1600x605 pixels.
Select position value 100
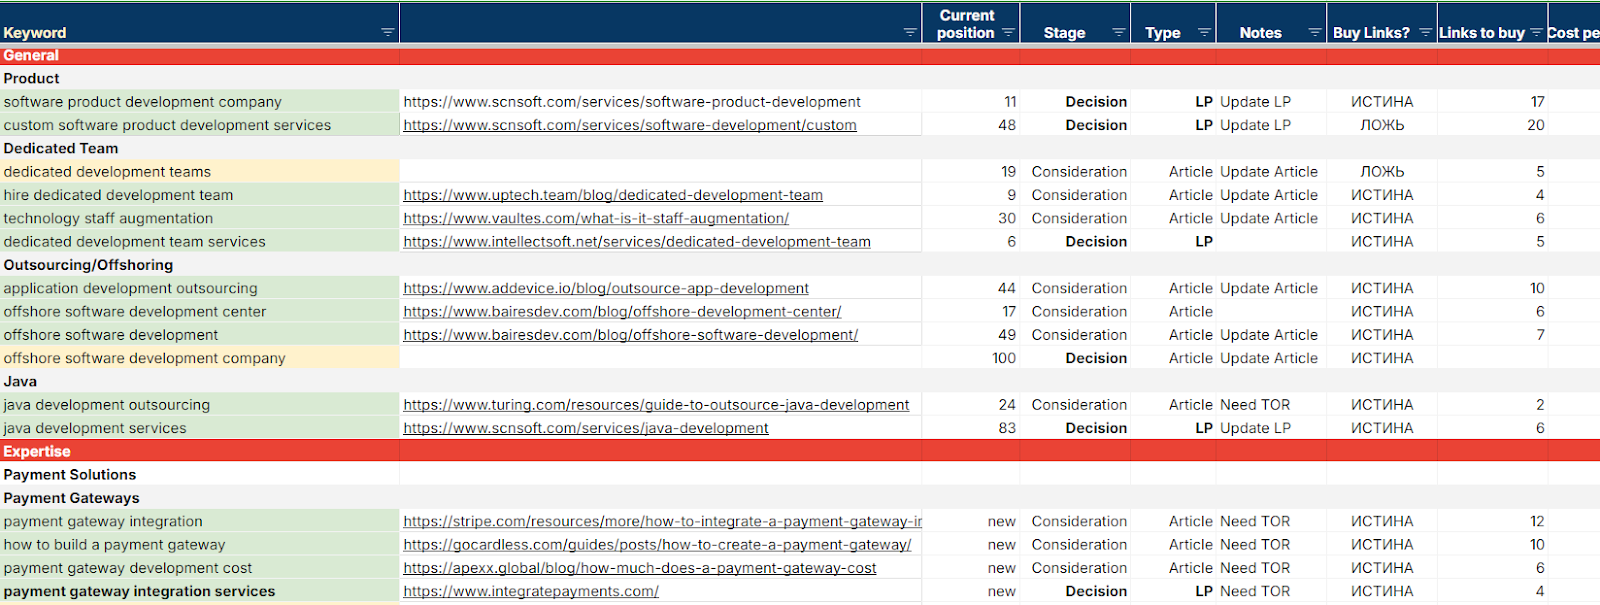tap(1004, 358)
